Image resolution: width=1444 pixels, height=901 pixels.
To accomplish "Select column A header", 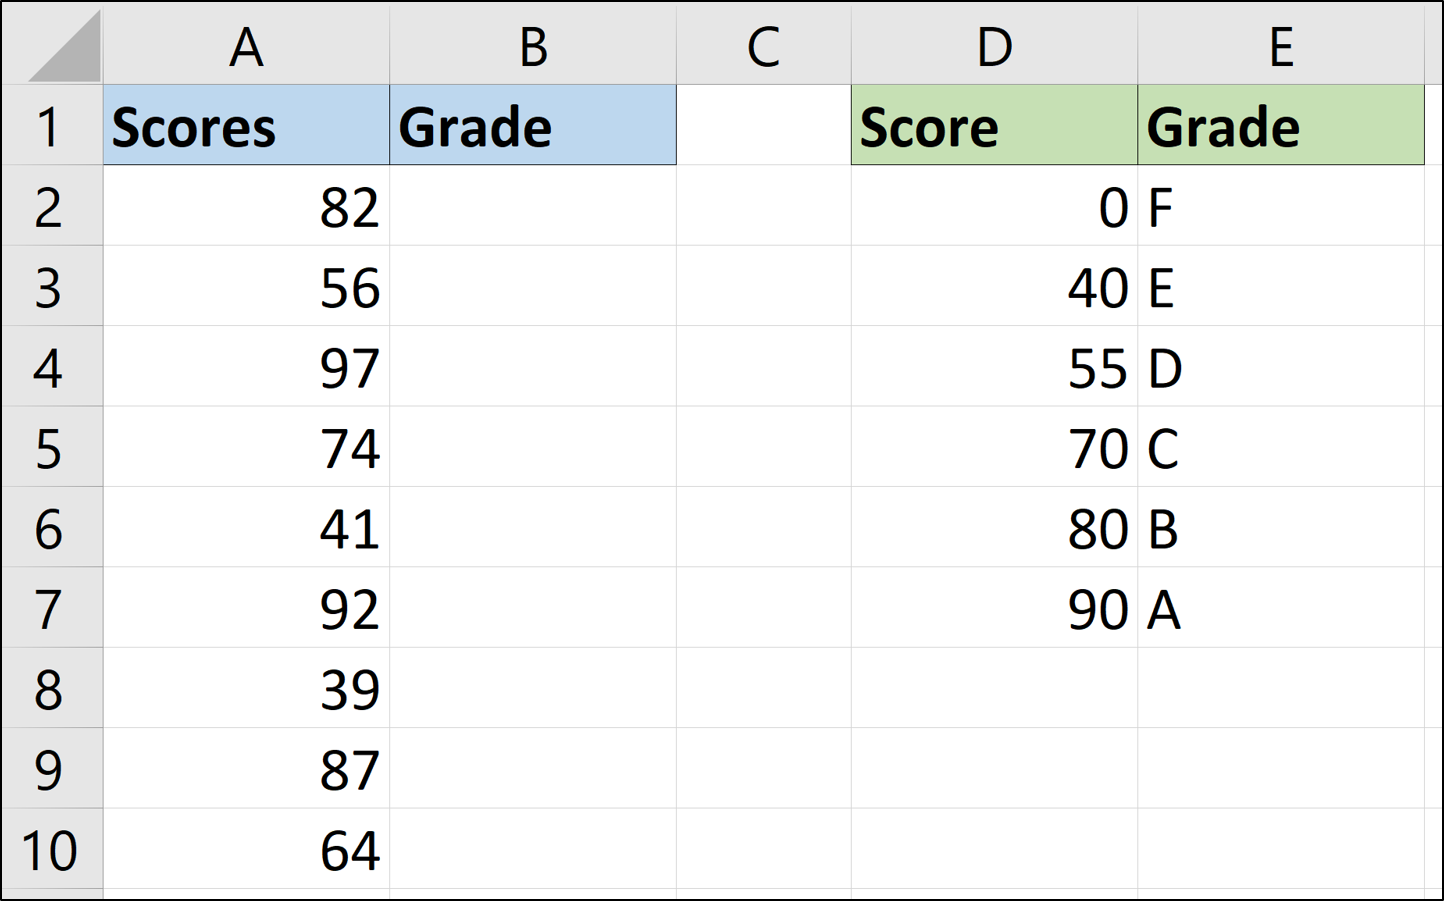I will pyautogui.click(x=246, y=46).
